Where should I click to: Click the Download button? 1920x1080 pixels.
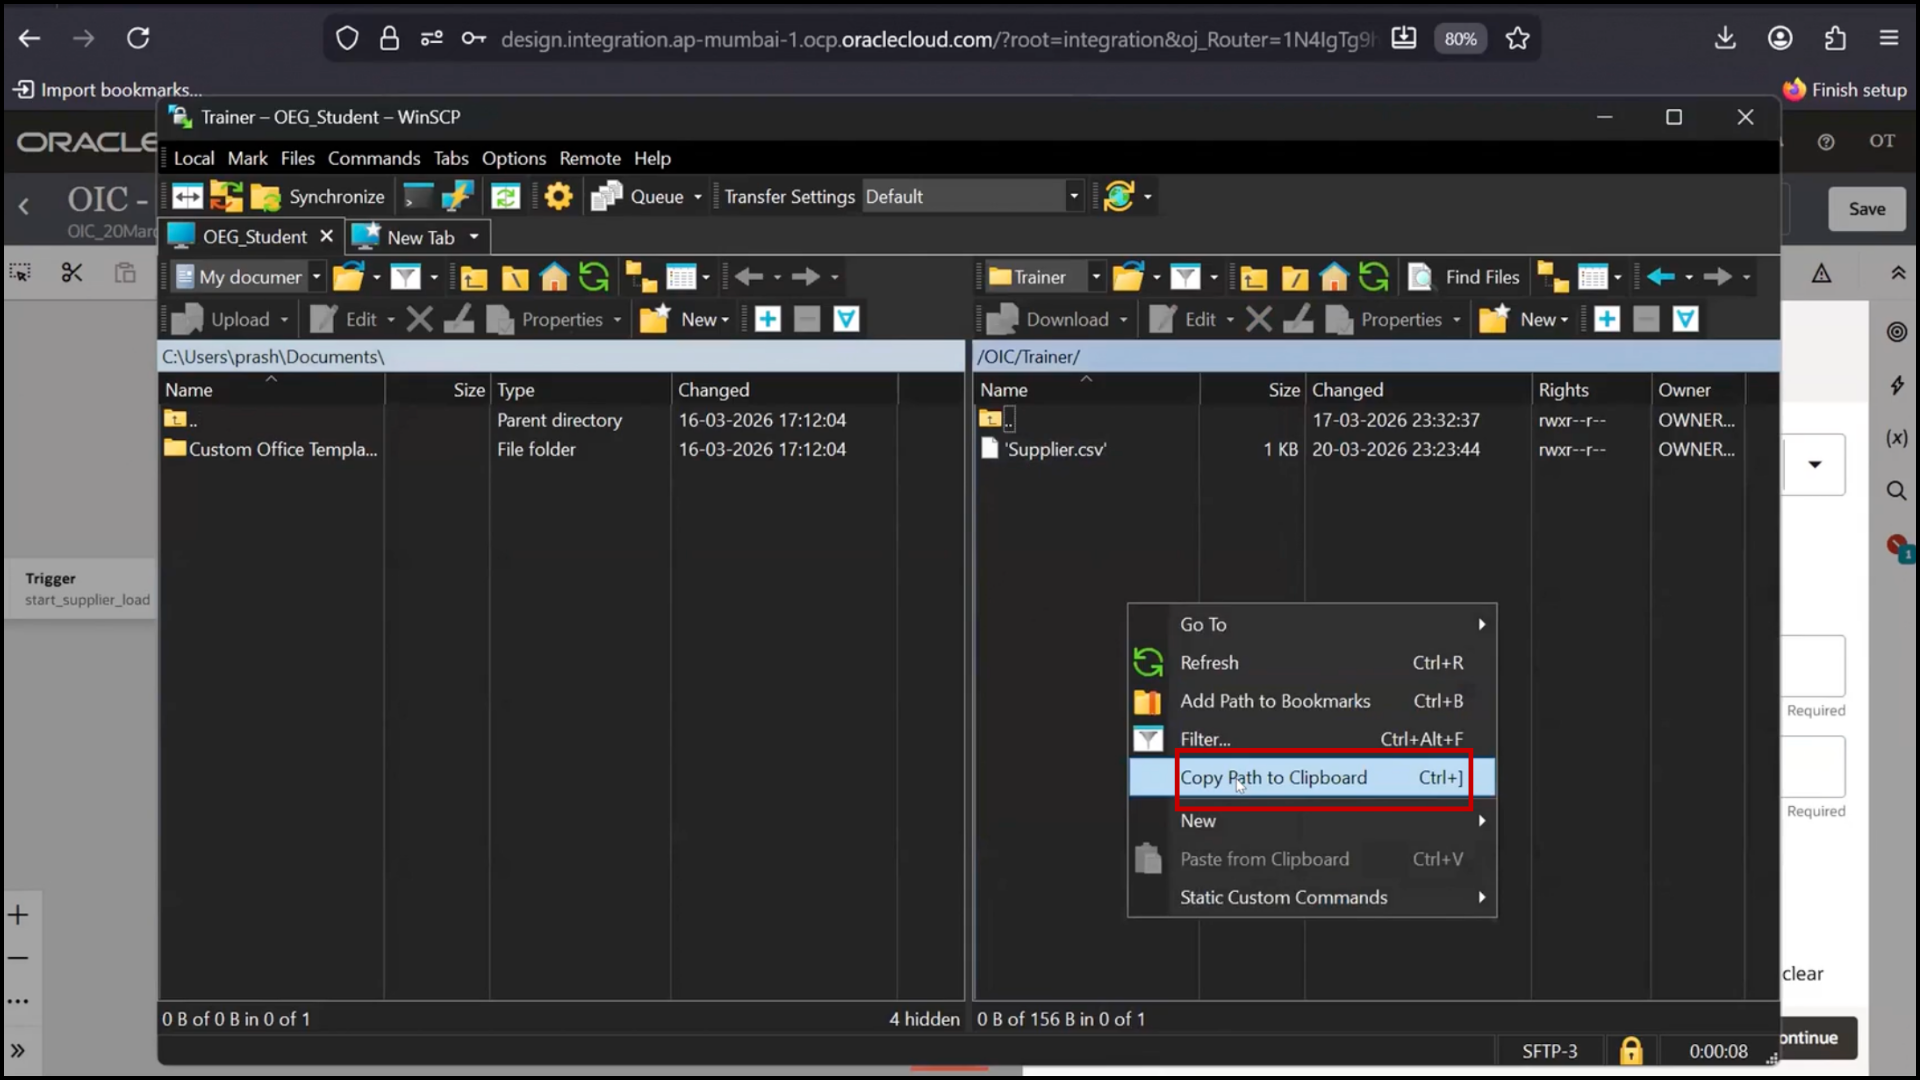click(1048, 319)
